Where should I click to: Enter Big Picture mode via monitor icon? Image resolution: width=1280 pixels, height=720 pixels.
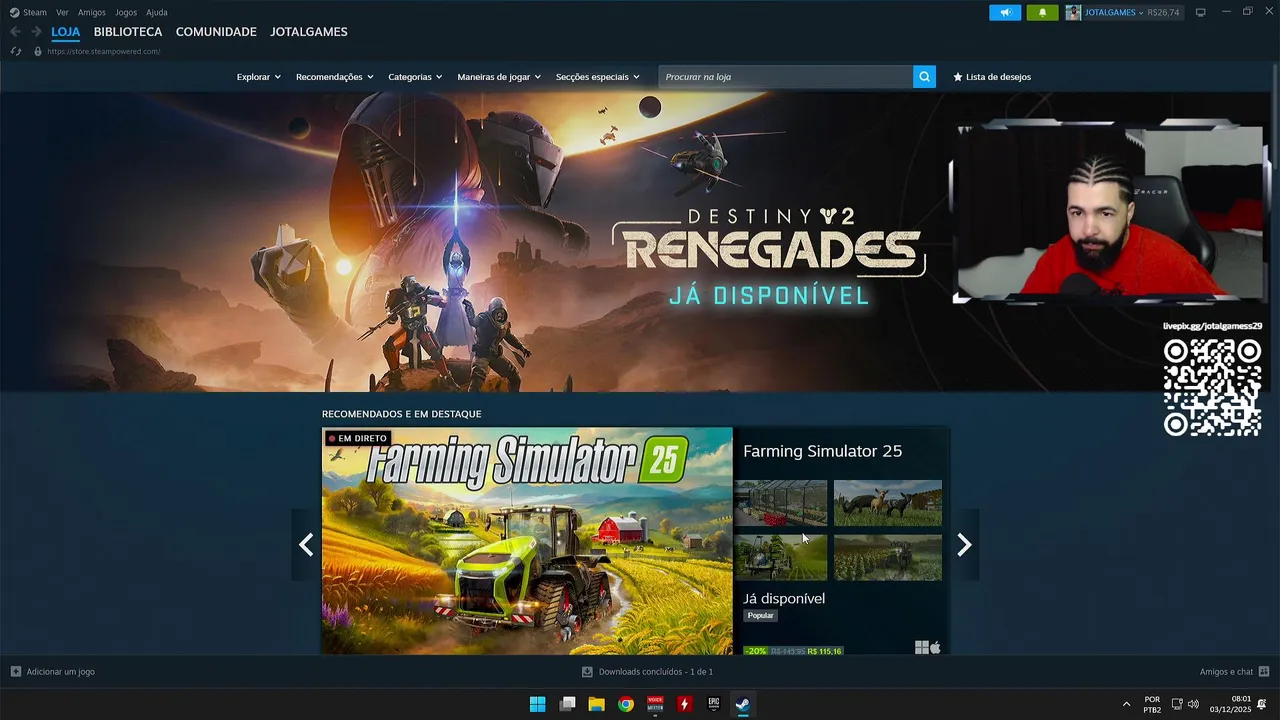[1200, 12]
